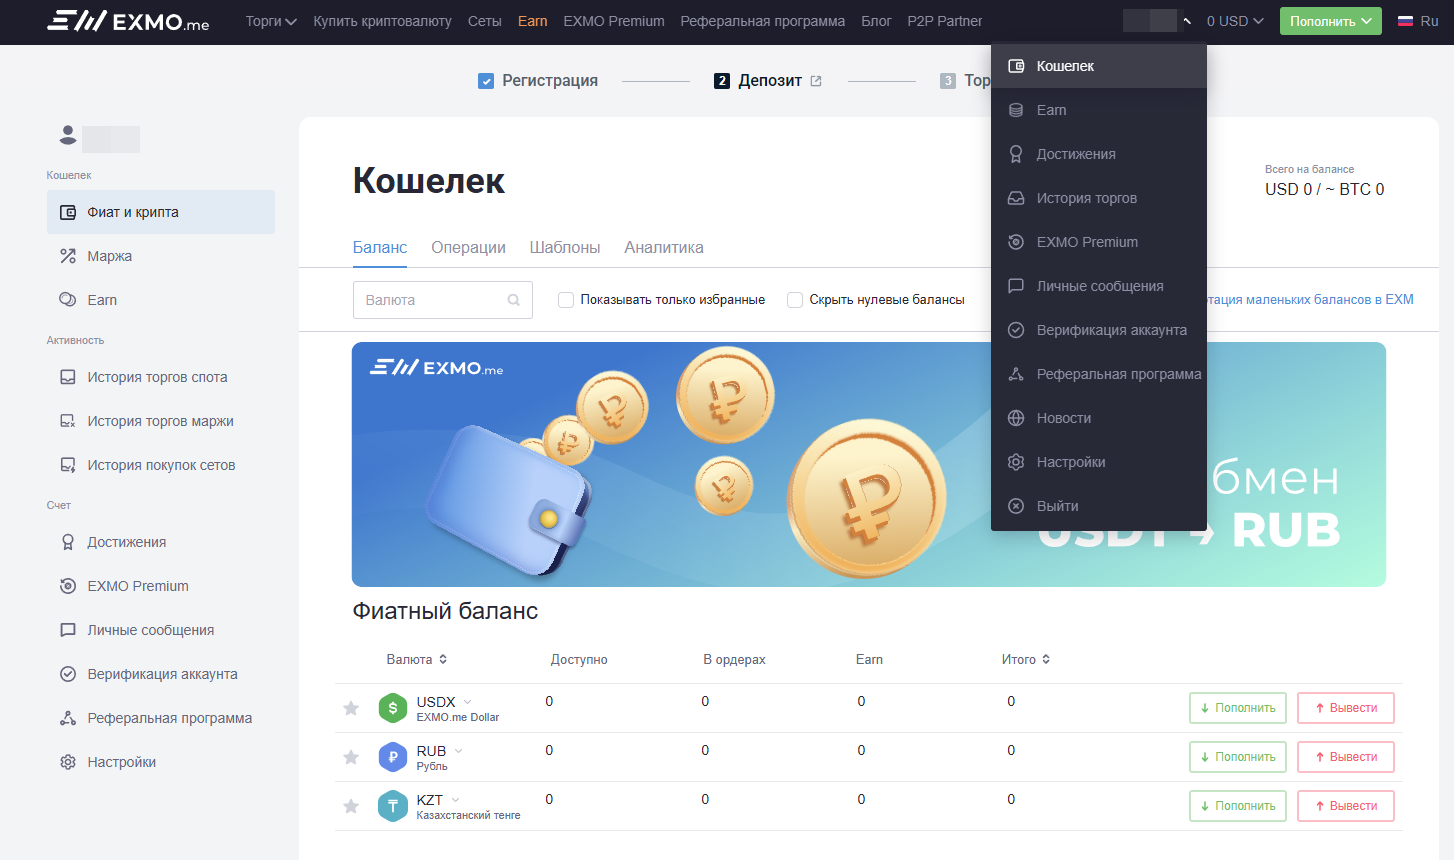Expand the RUB currency chevron
The width and height of the screenshot is (1454, 860).
459,751
